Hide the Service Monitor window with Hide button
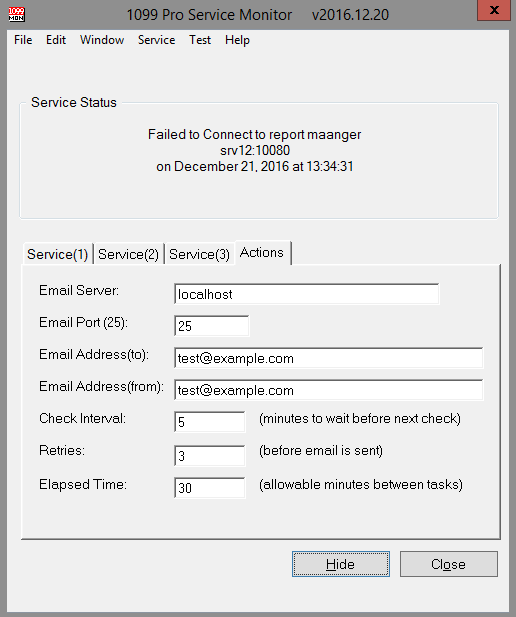 tap(341, 564)
